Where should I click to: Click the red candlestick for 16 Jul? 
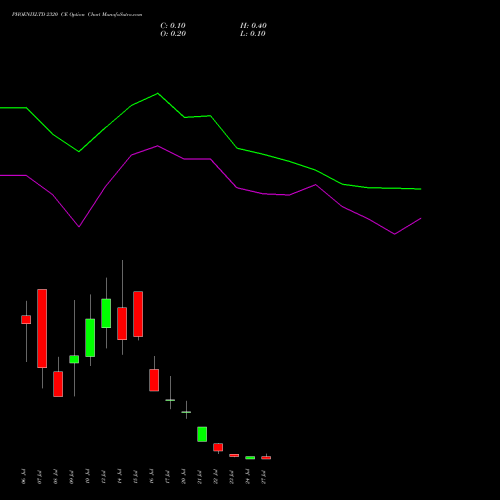pos(154,380)
